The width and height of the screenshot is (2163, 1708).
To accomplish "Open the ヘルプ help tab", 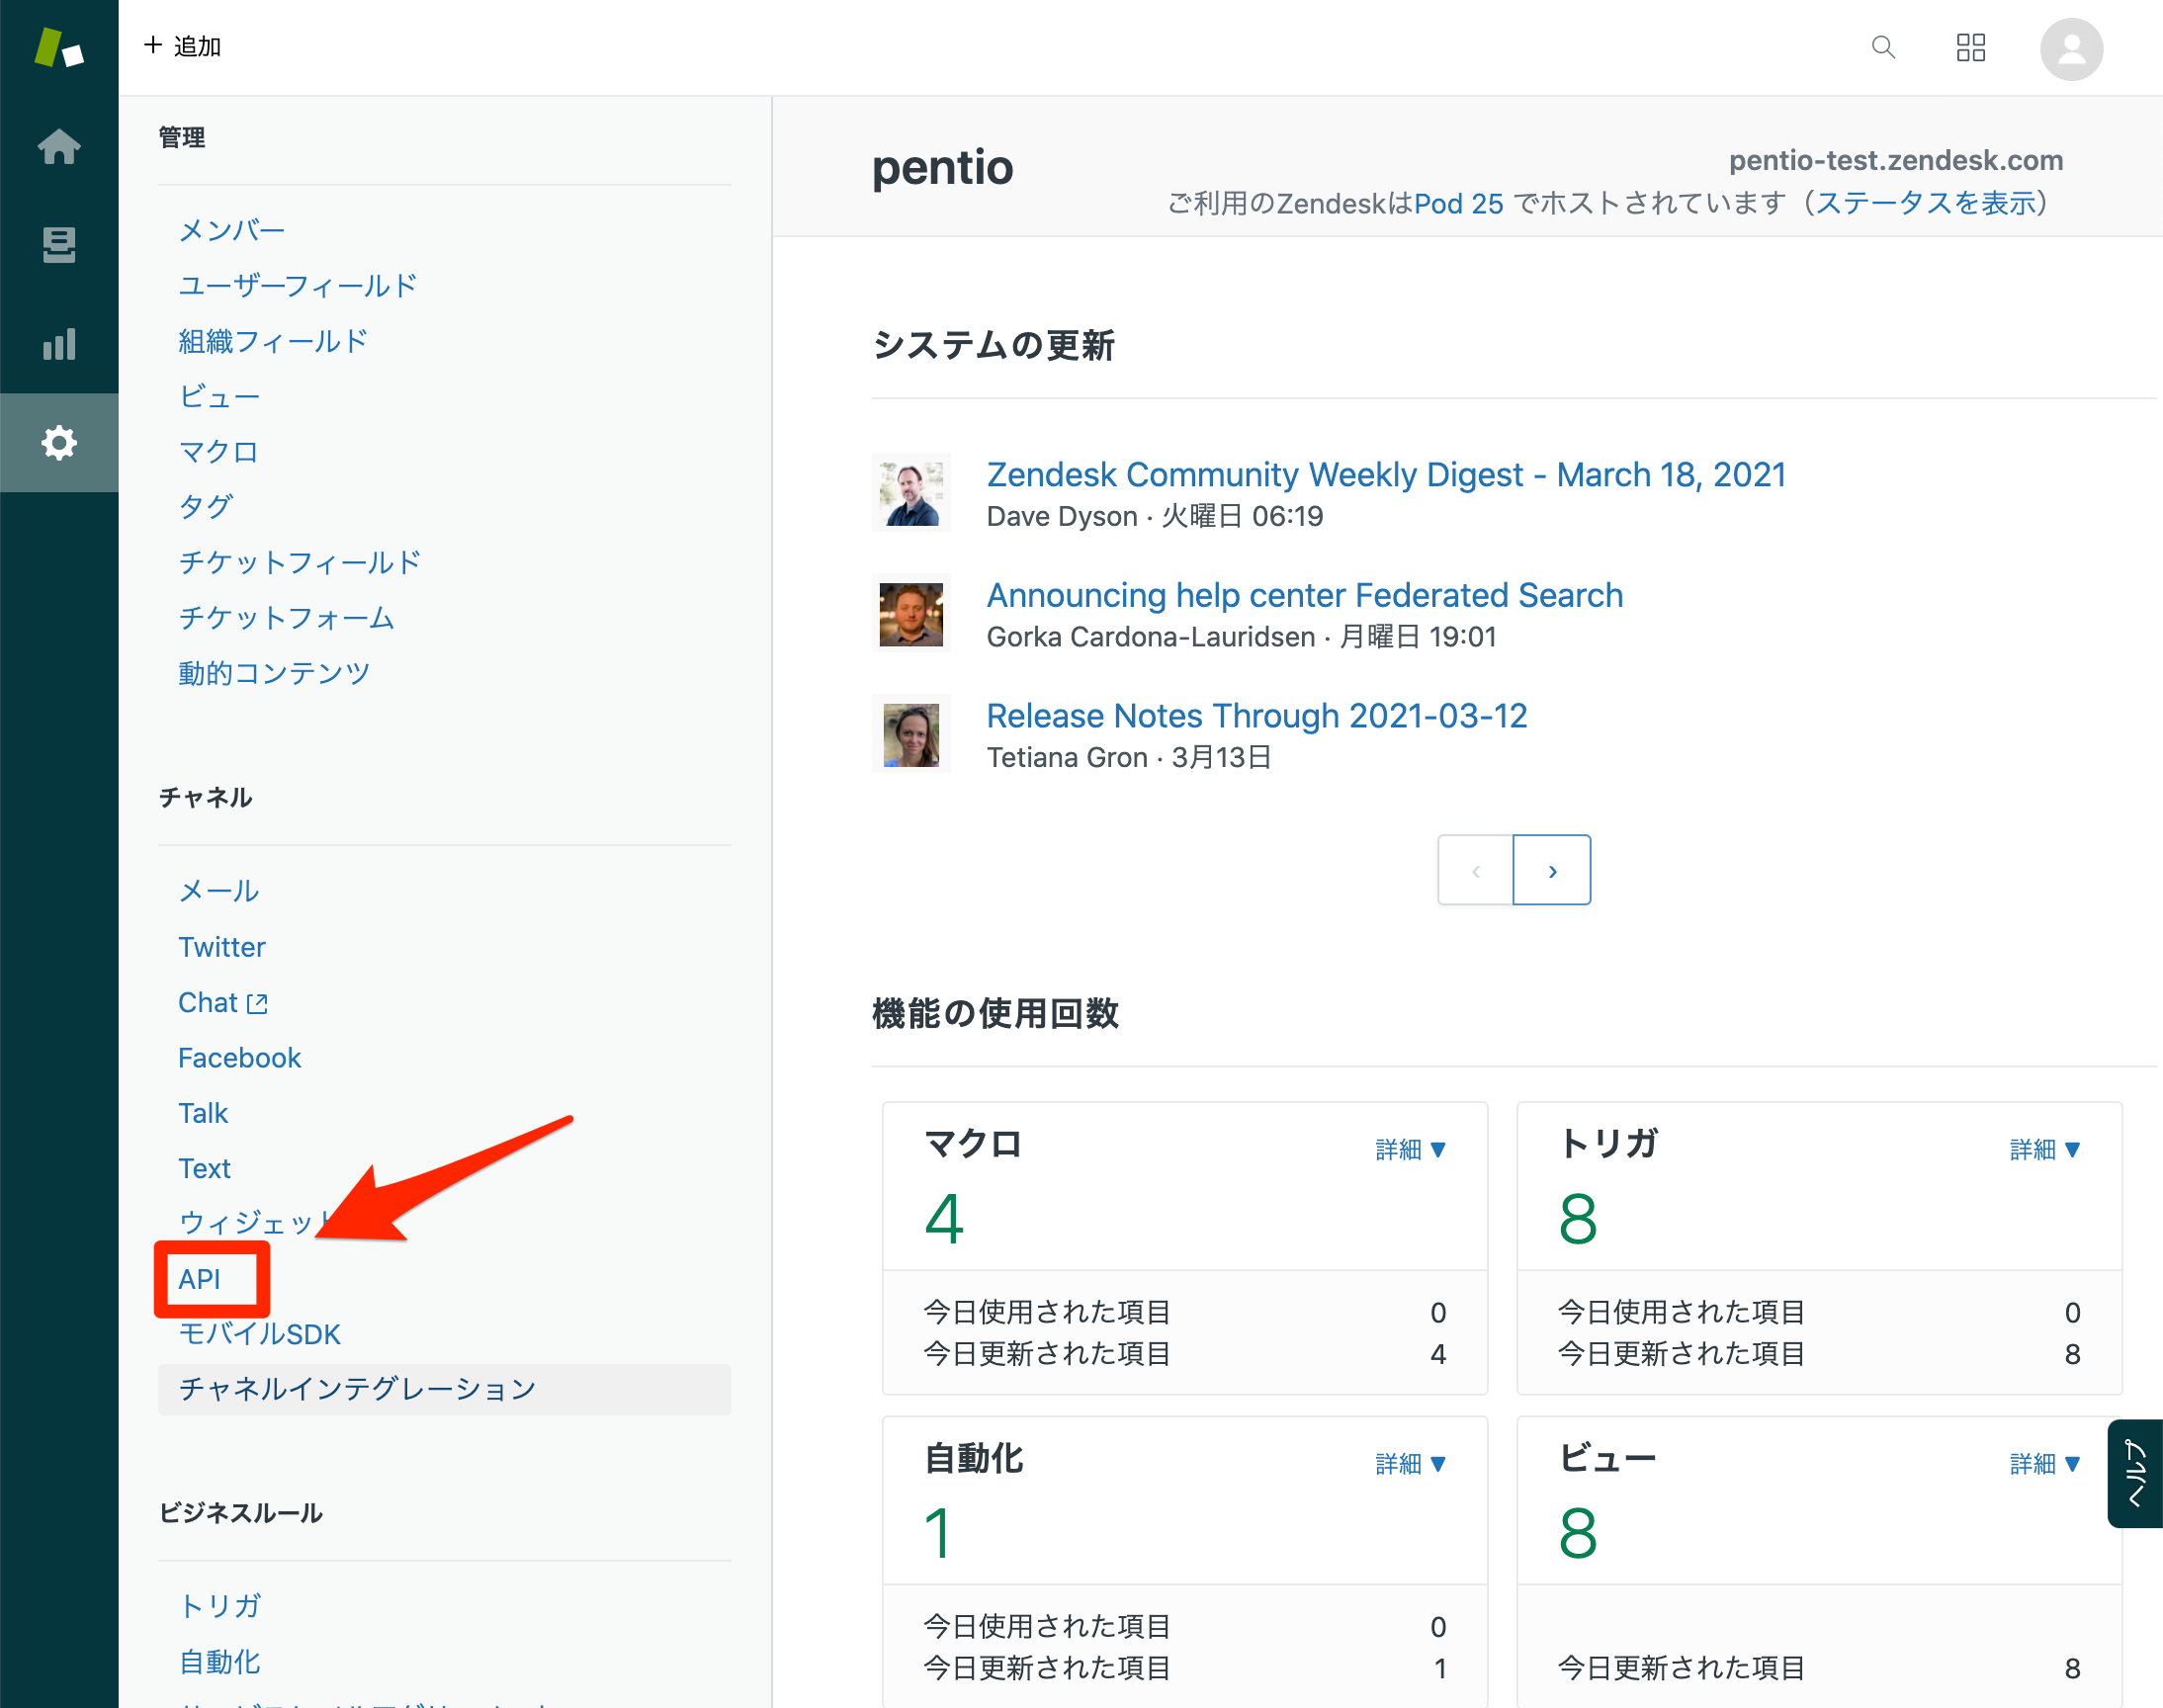I will point(2135,1473).
